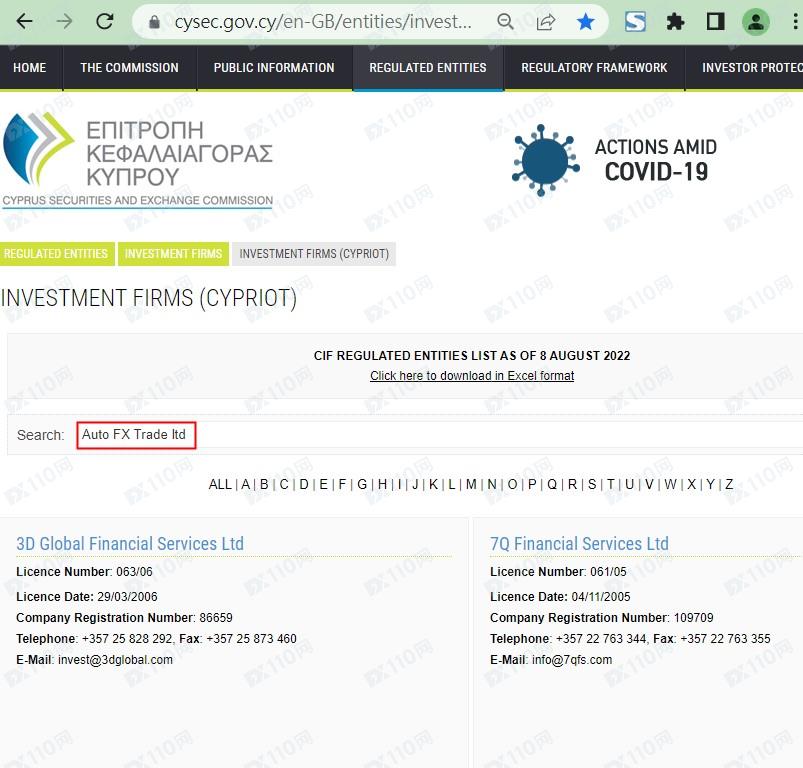Viewport: 803px width, 768px height.
Task: Select Company Registration Number 109709
Action: [x=602, y=618]
